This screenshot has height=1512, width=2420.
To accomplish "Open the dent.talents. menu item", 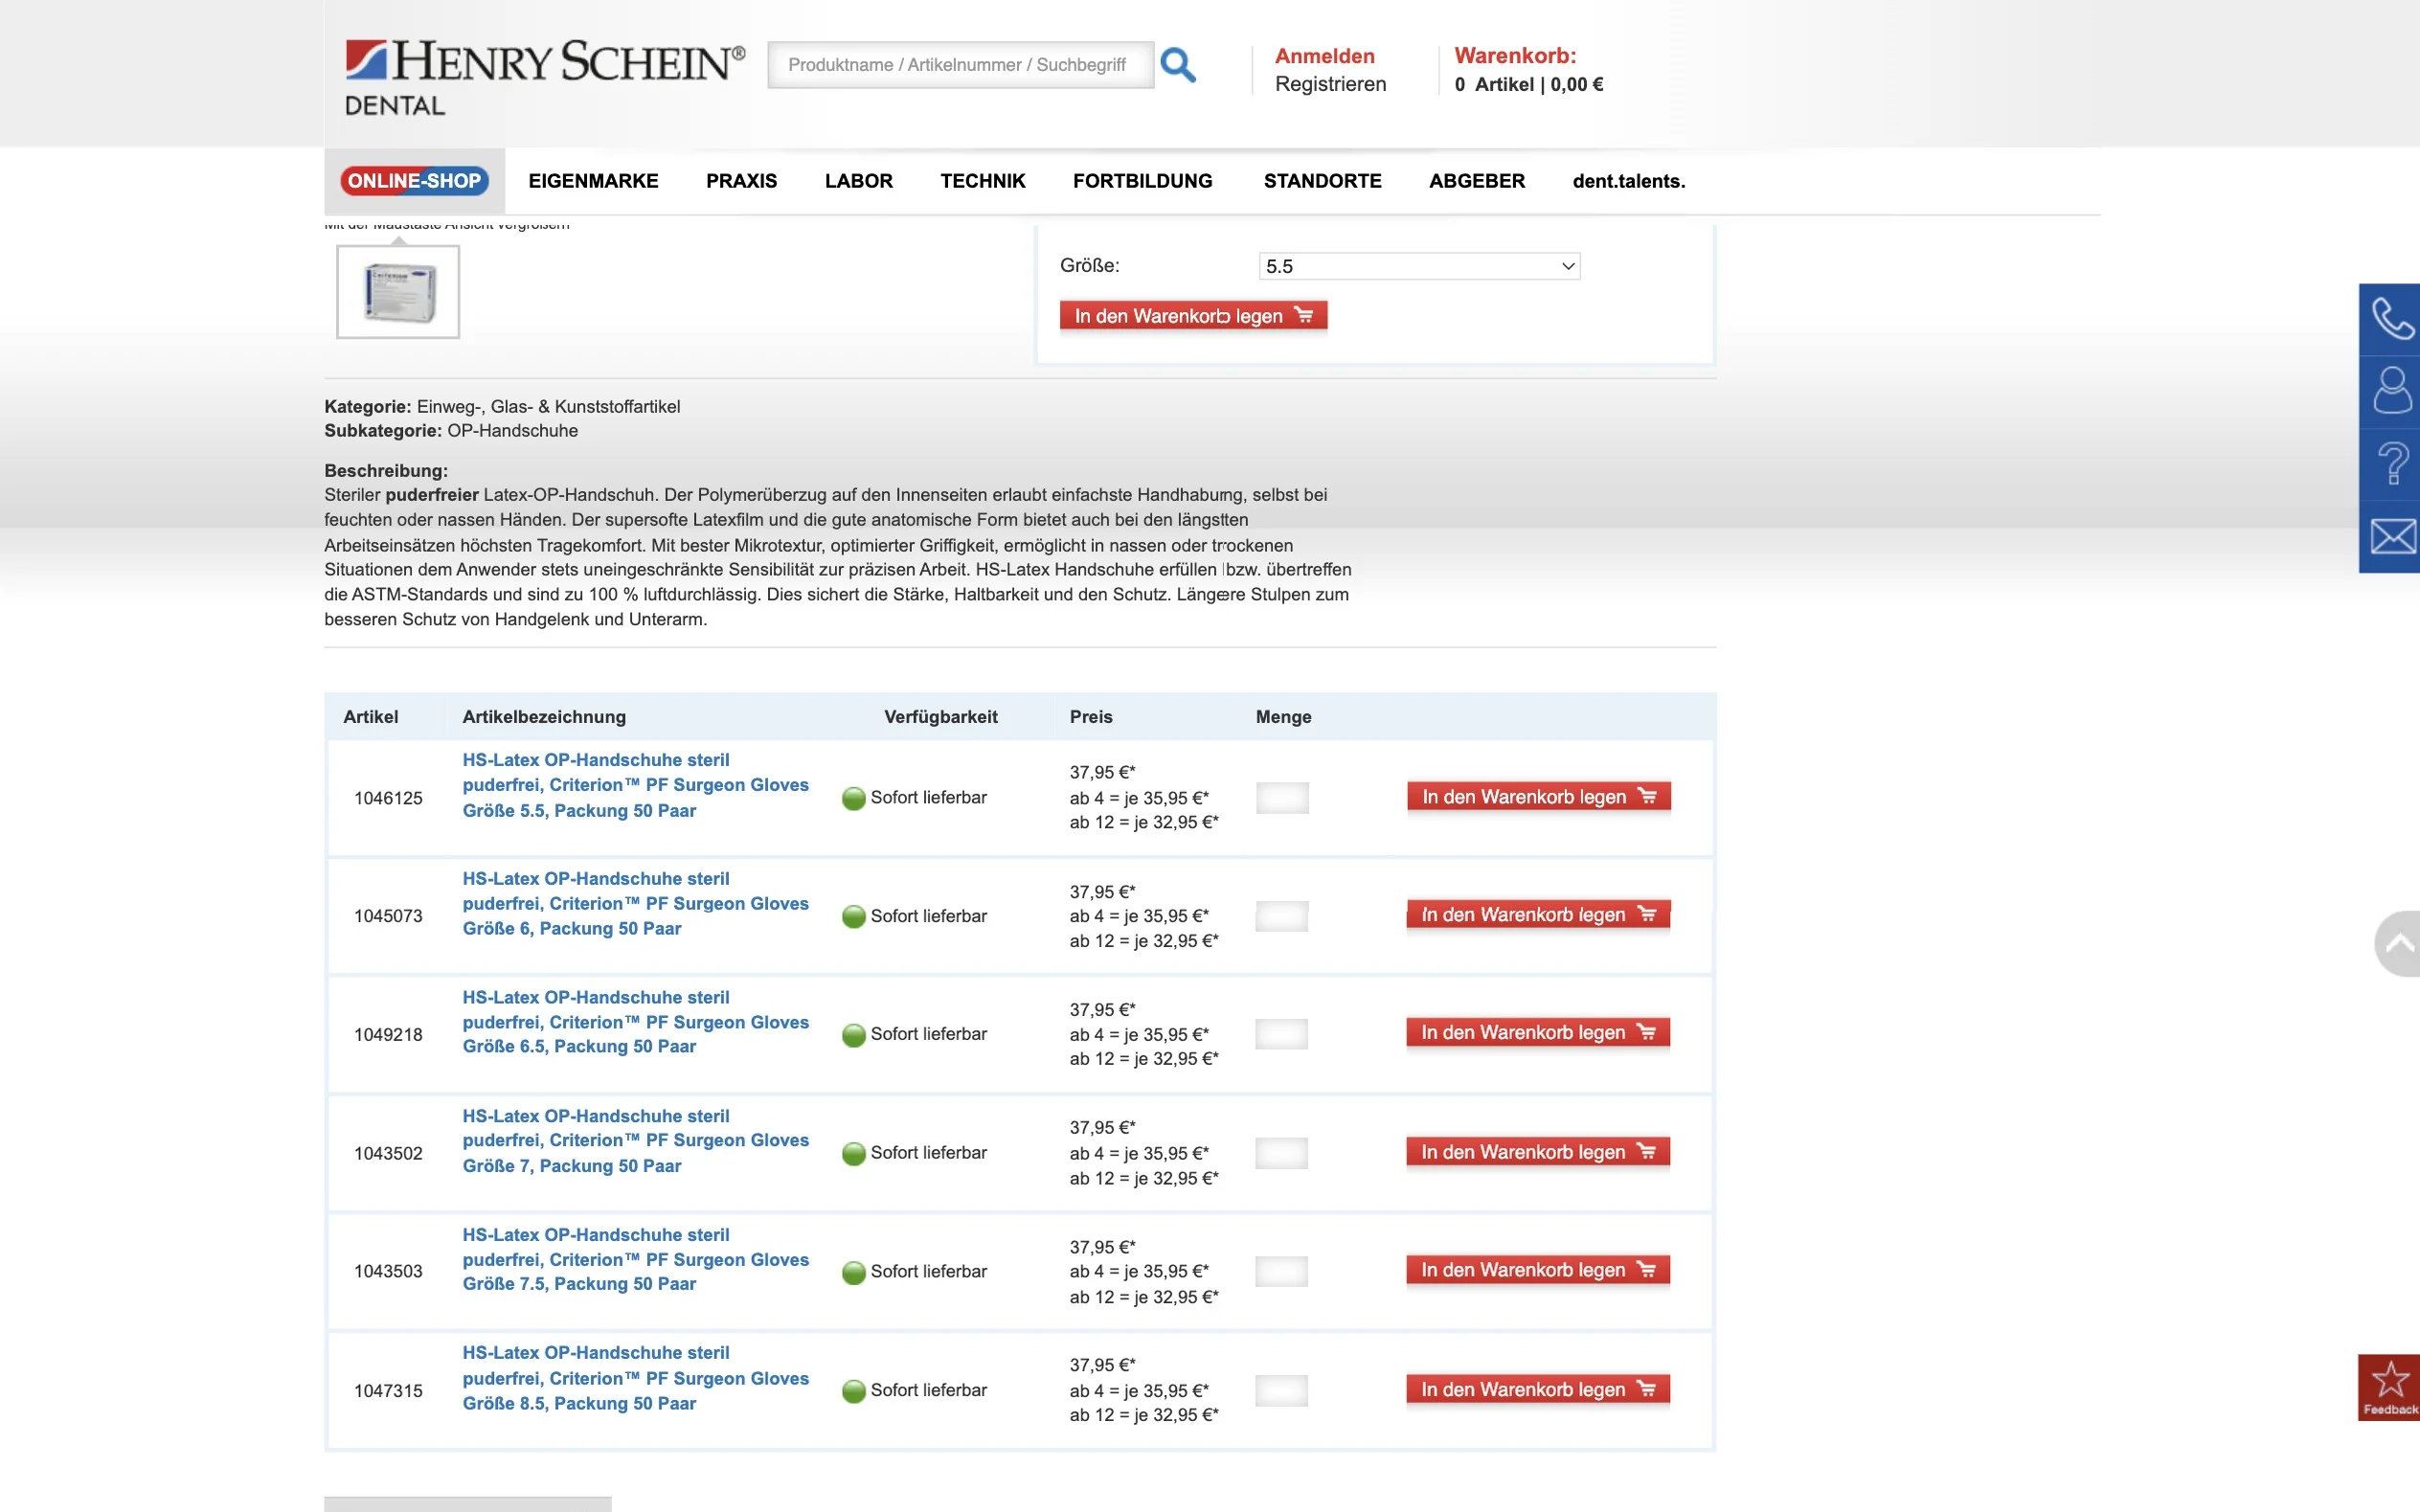I will pyautogui.click(x=1628, y=181).
